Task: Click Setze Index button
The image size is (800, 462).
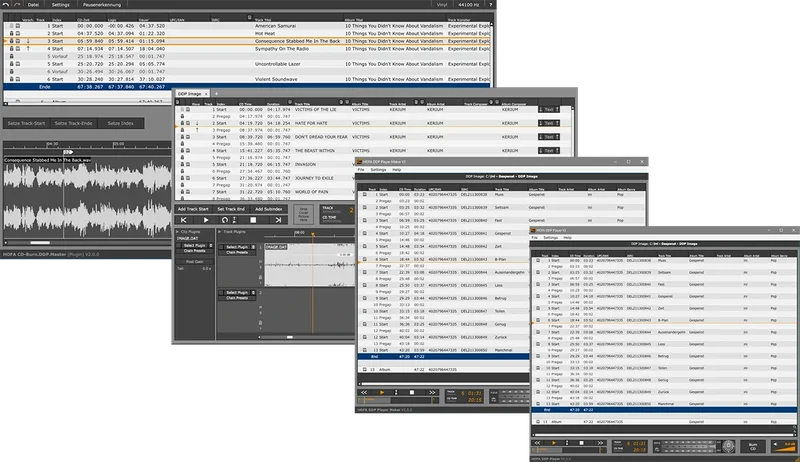Action: coord(120,123)
